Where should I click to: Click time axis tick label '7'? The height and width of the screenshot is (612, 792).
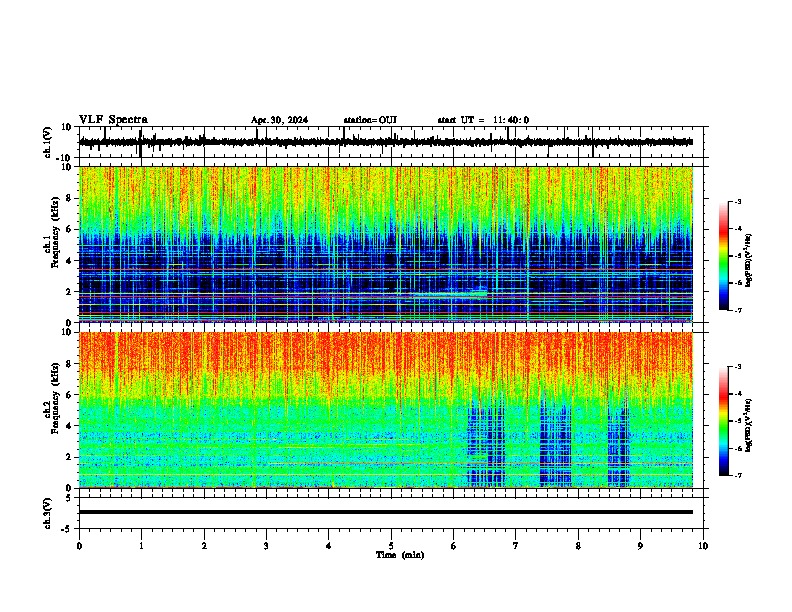point(516,546)
